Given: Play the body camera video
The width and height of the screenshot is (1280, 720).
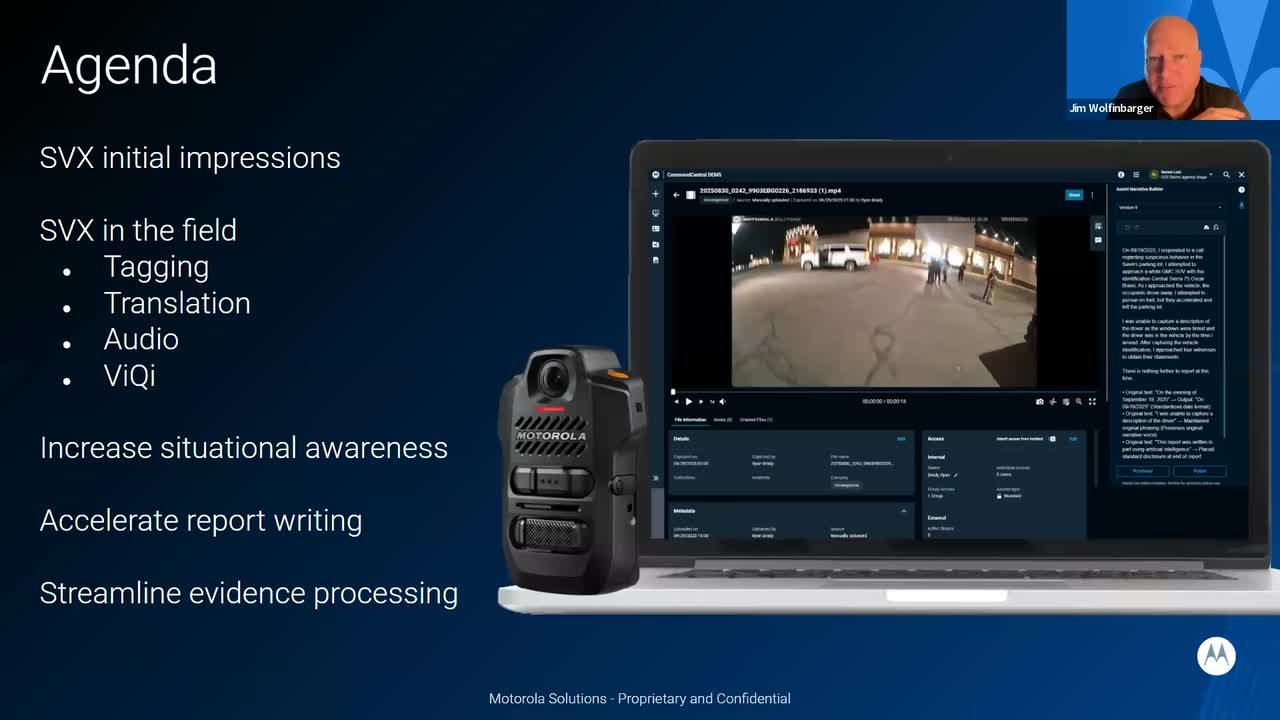Looking at the screenshot, I should click(688, 401).
